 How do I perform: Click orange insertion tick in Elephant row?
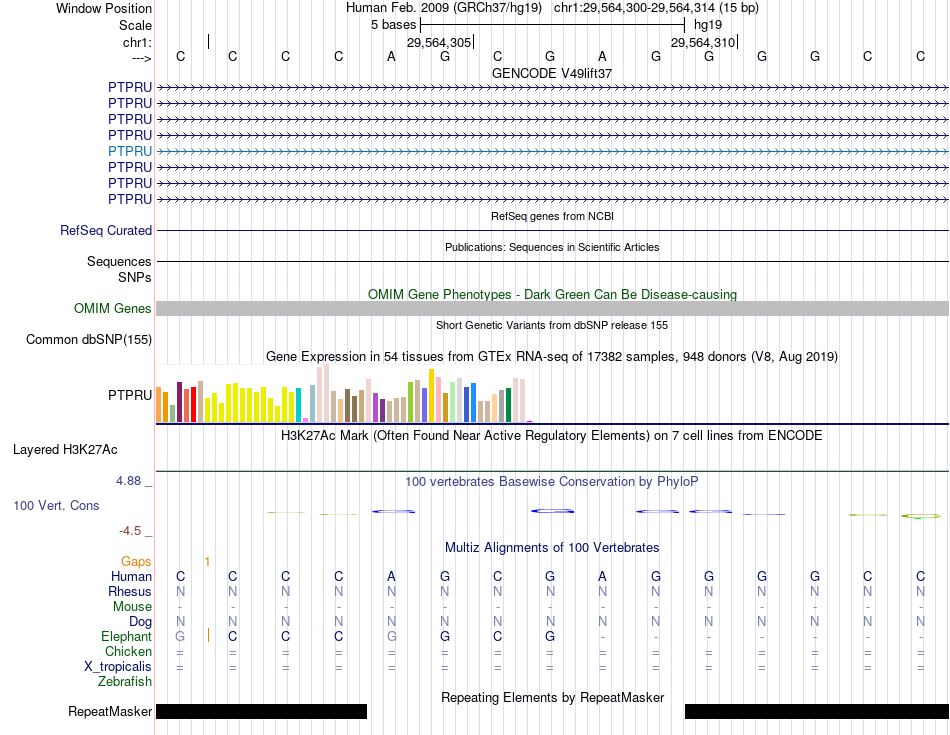click(x=208, y=636)
